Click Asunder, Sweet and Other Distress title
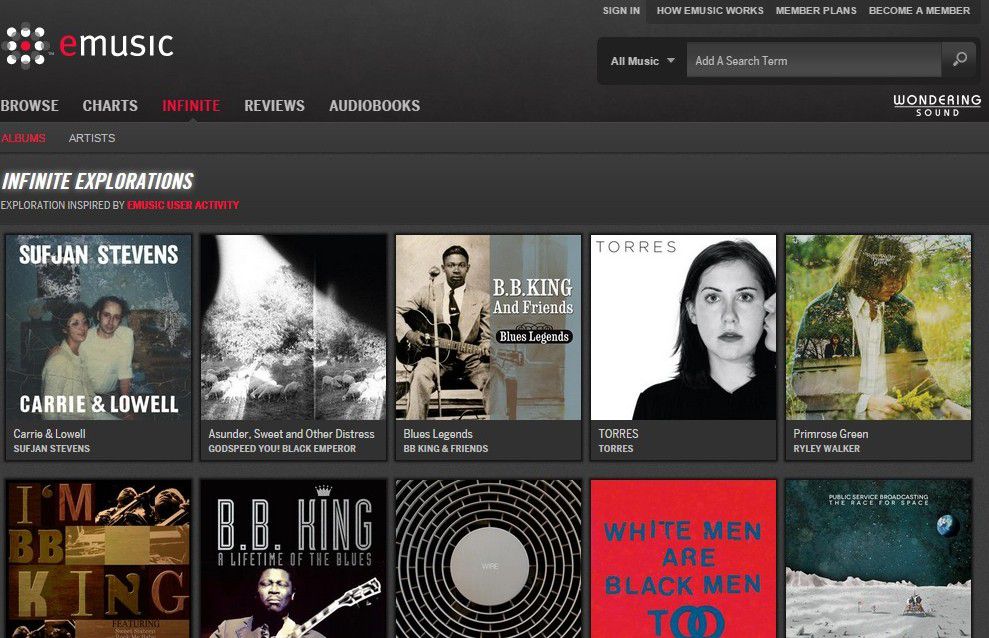 [291, 434]
